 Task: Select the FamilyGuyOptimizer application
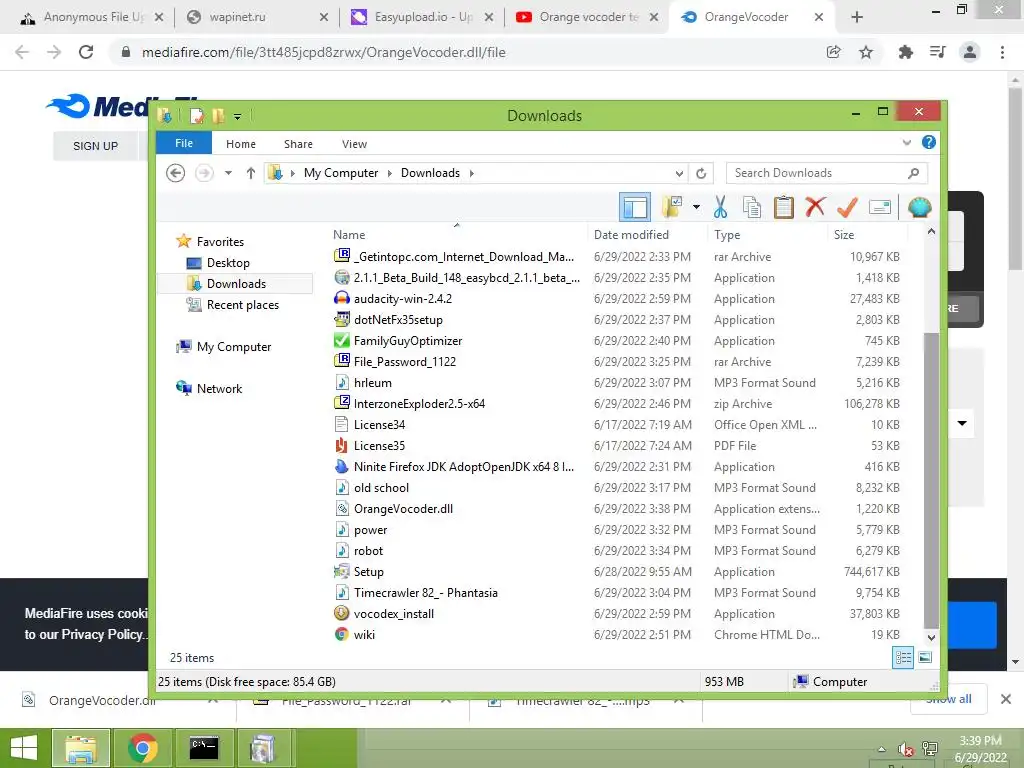point(408,341)
